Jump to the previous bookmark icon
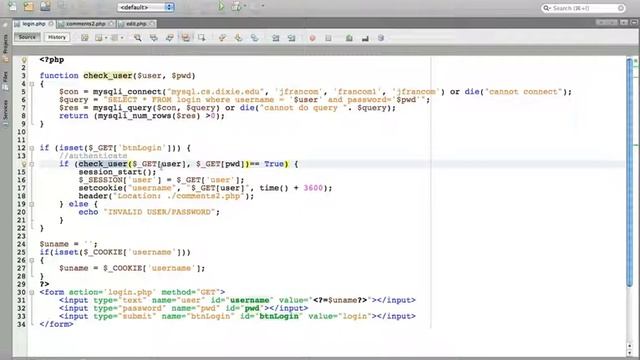 [x=222, y=38]
